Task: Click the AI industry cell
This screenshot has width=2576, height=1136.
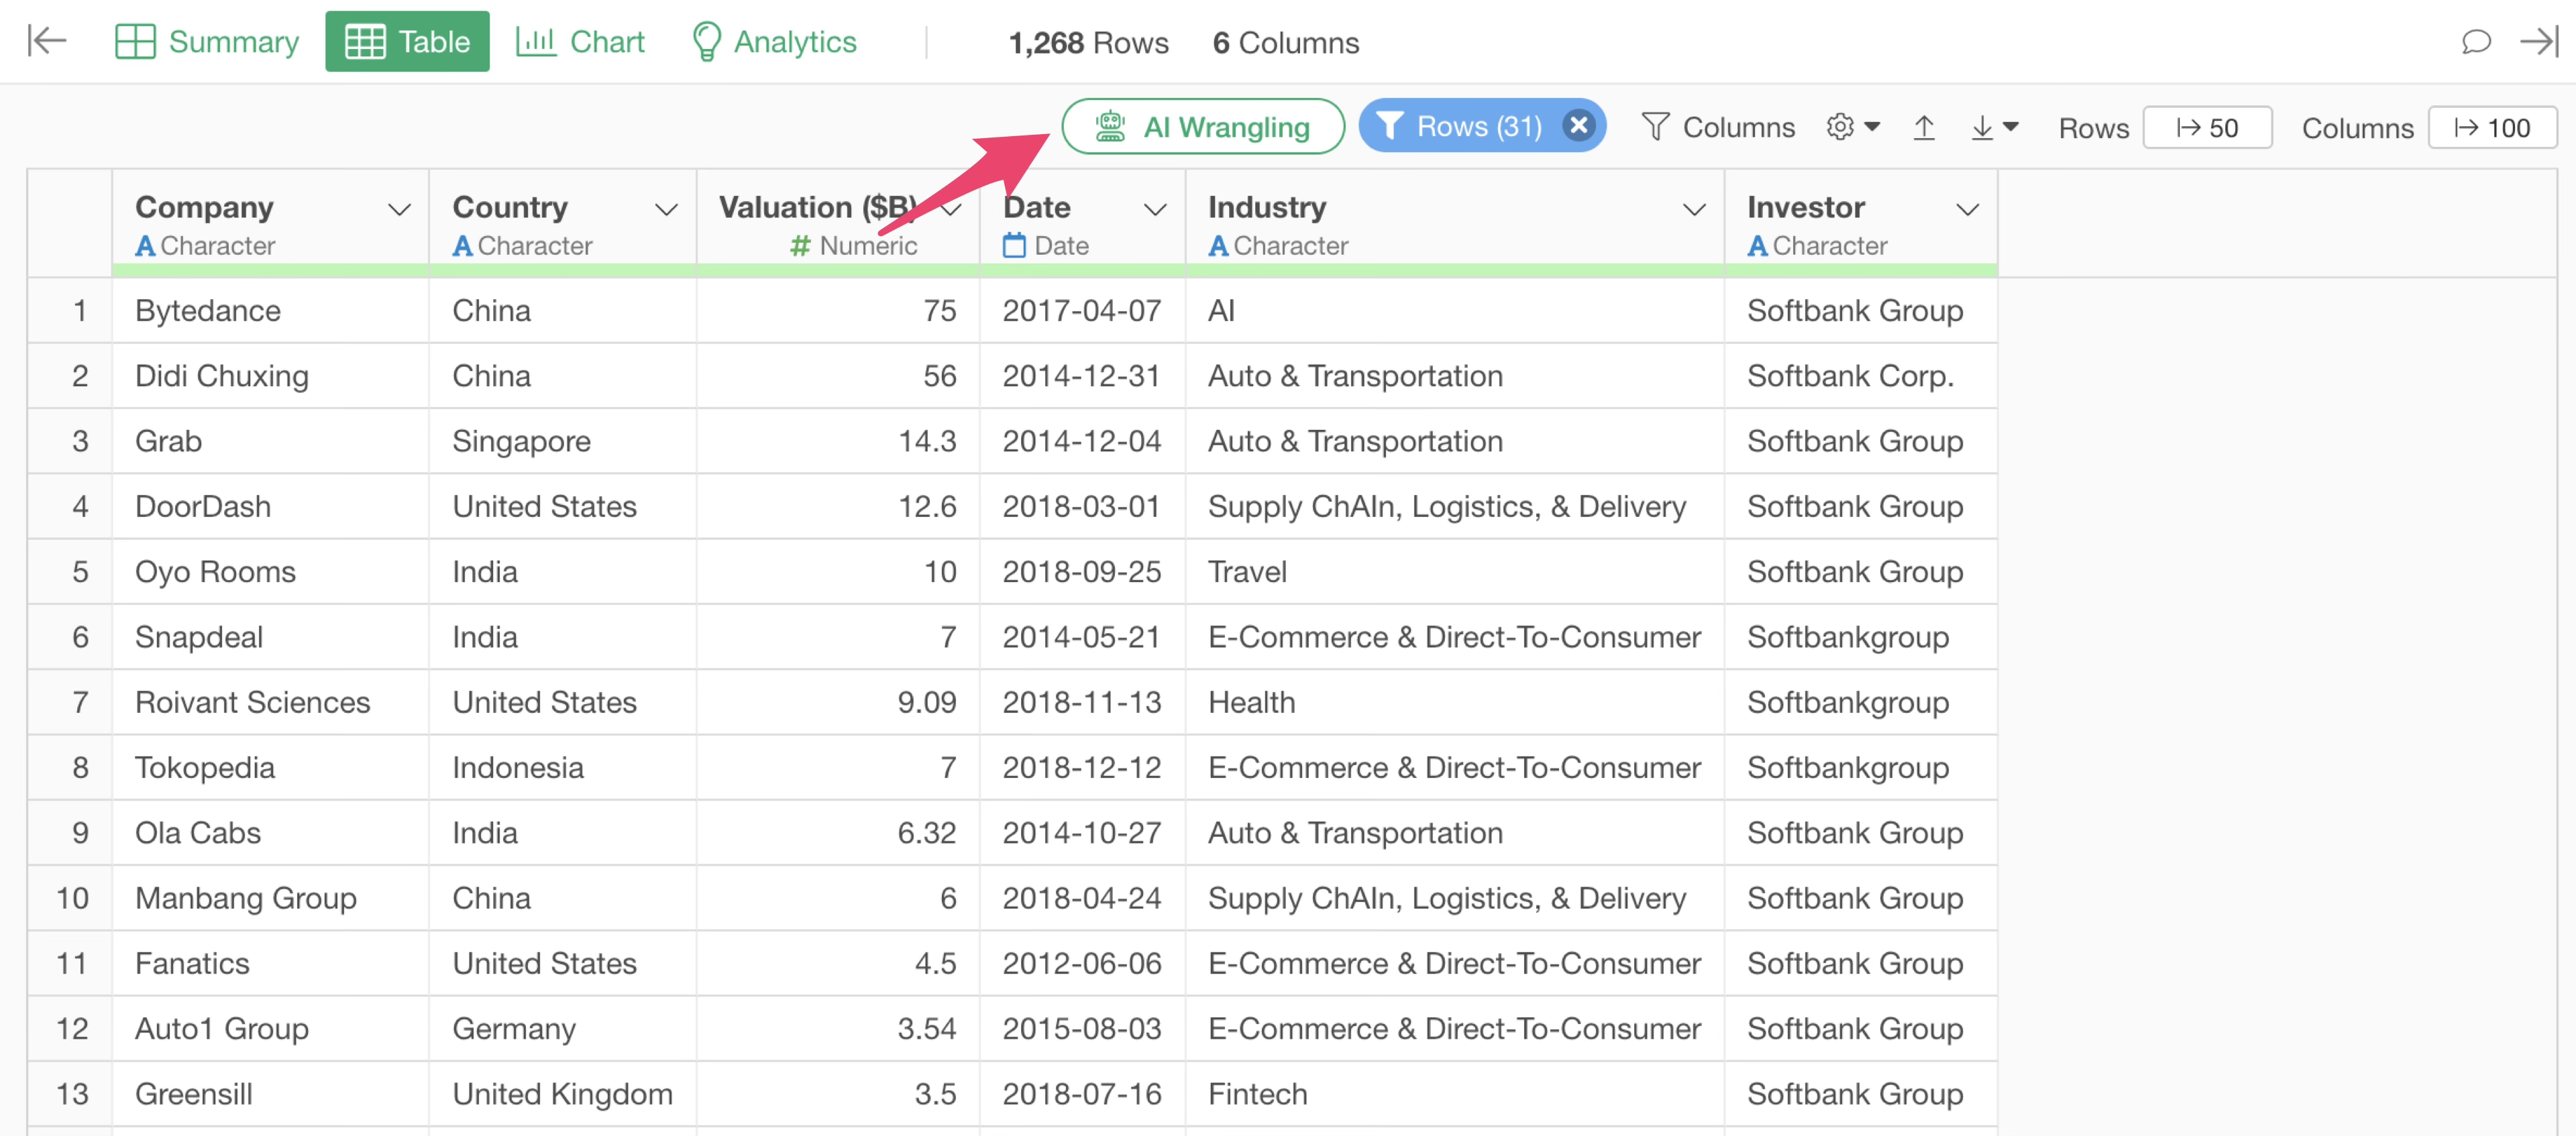Action: pos(1455,311)
